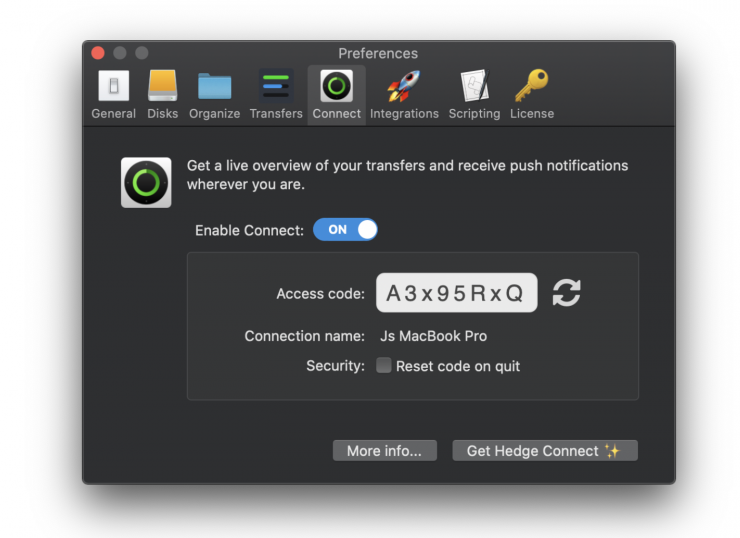The height and width of the screenshot is (538, 740).
Task: Go to the Scripting preferences pane
Action: [474, 95]
